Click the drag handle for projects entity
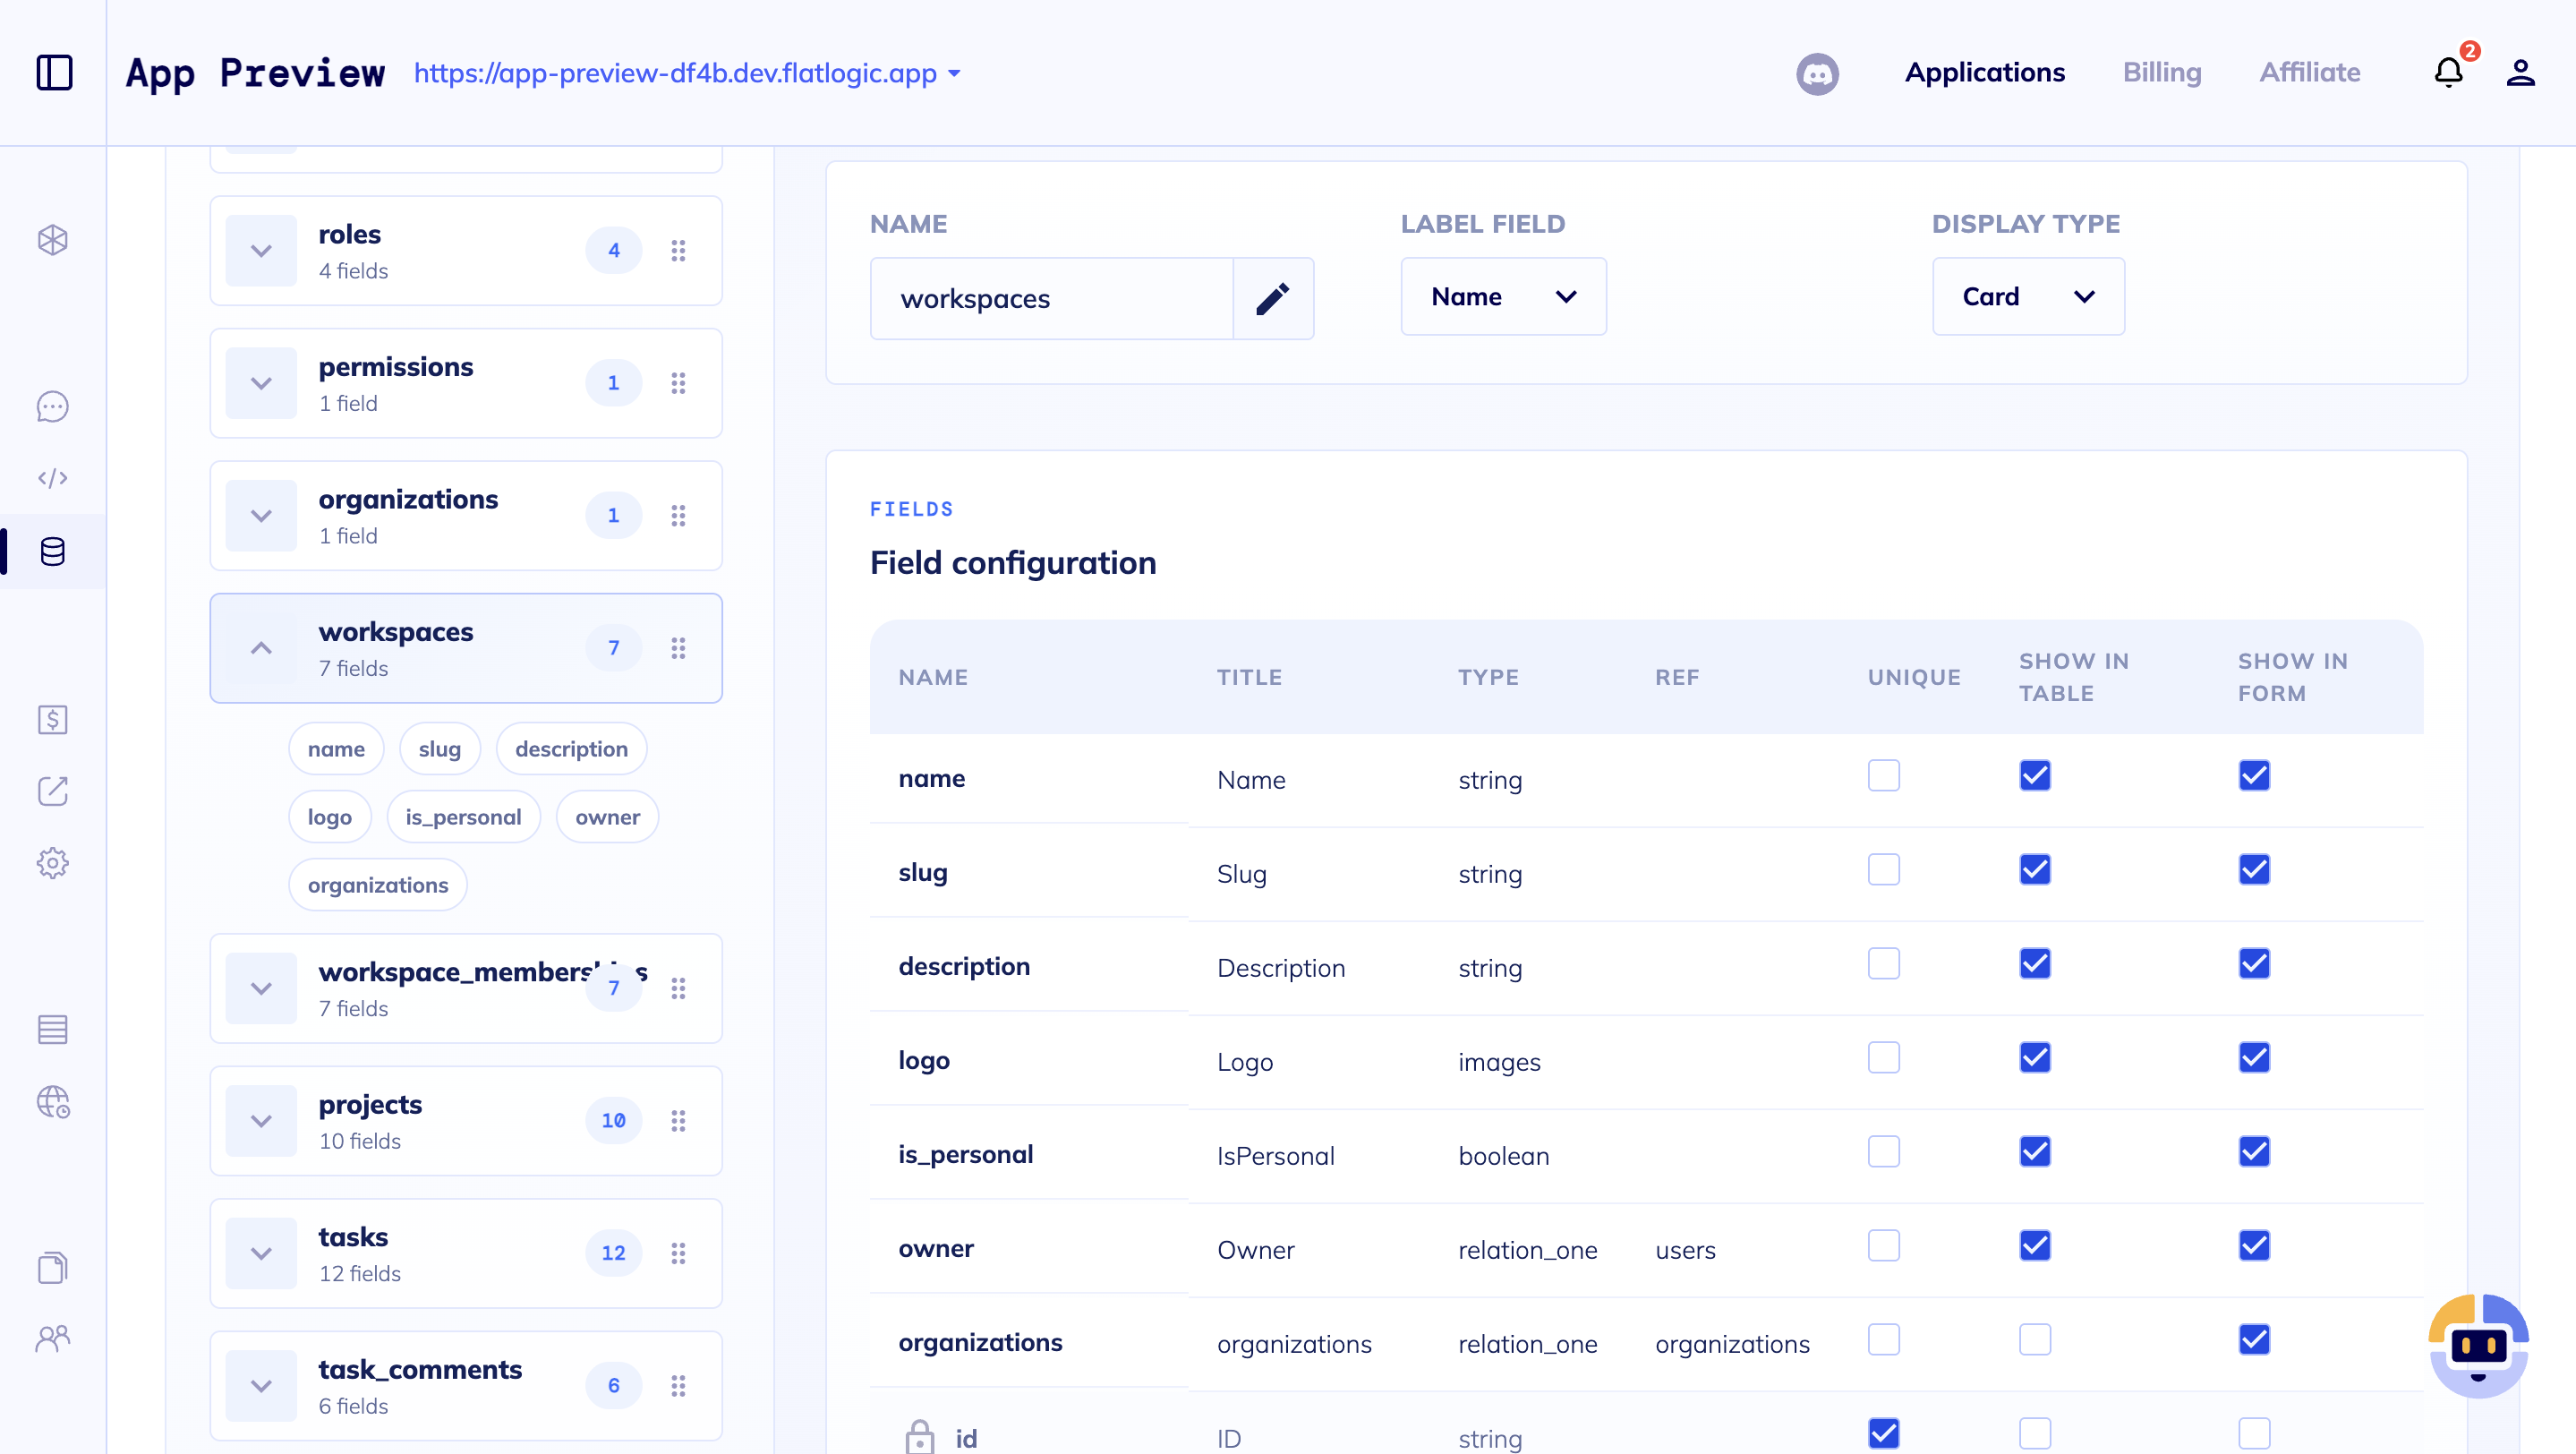Screen dimensions: 2576x1454 pos(678,1120)
